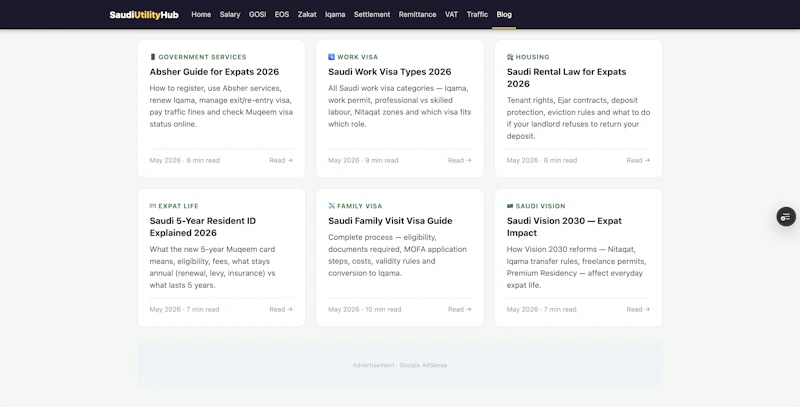Click the HOUSING category label
The height and width of the screenshot is (407, 800).
pos(532,57)
